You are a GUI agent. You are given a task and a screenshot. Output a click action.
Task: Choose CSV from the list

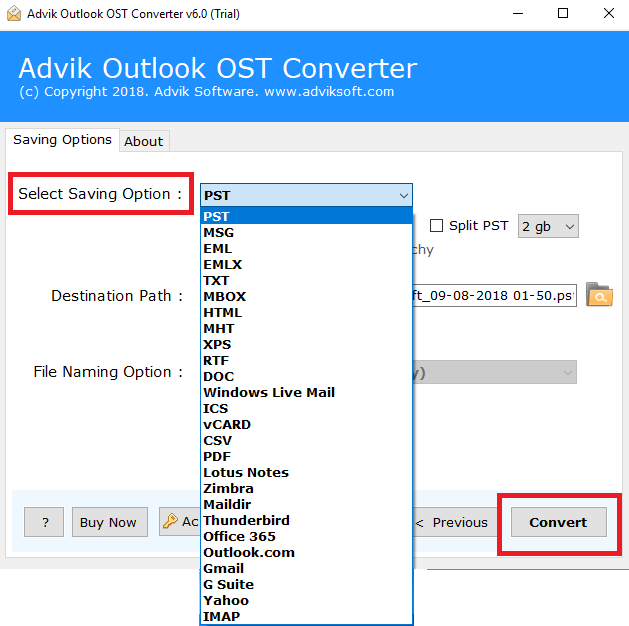click(x=306, y=440)
